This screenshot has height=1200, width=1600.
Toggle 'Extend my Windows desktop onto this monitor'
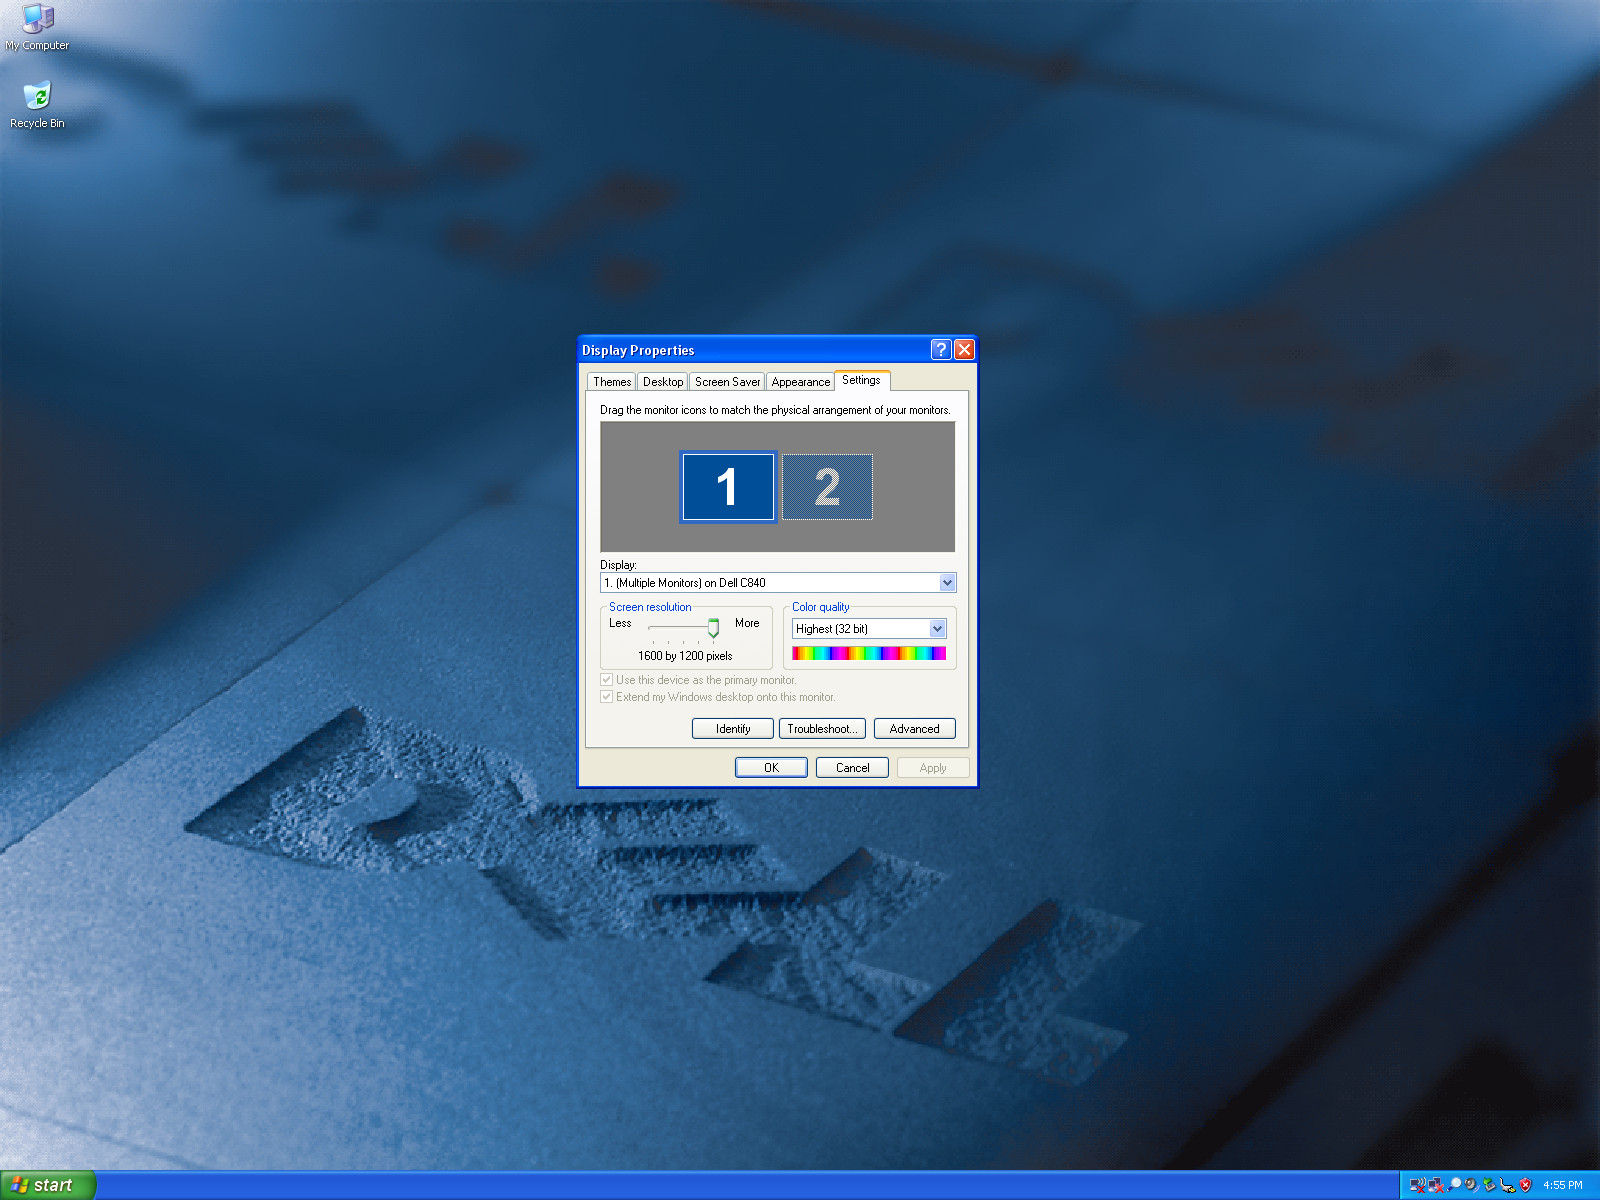click(606, 697)
